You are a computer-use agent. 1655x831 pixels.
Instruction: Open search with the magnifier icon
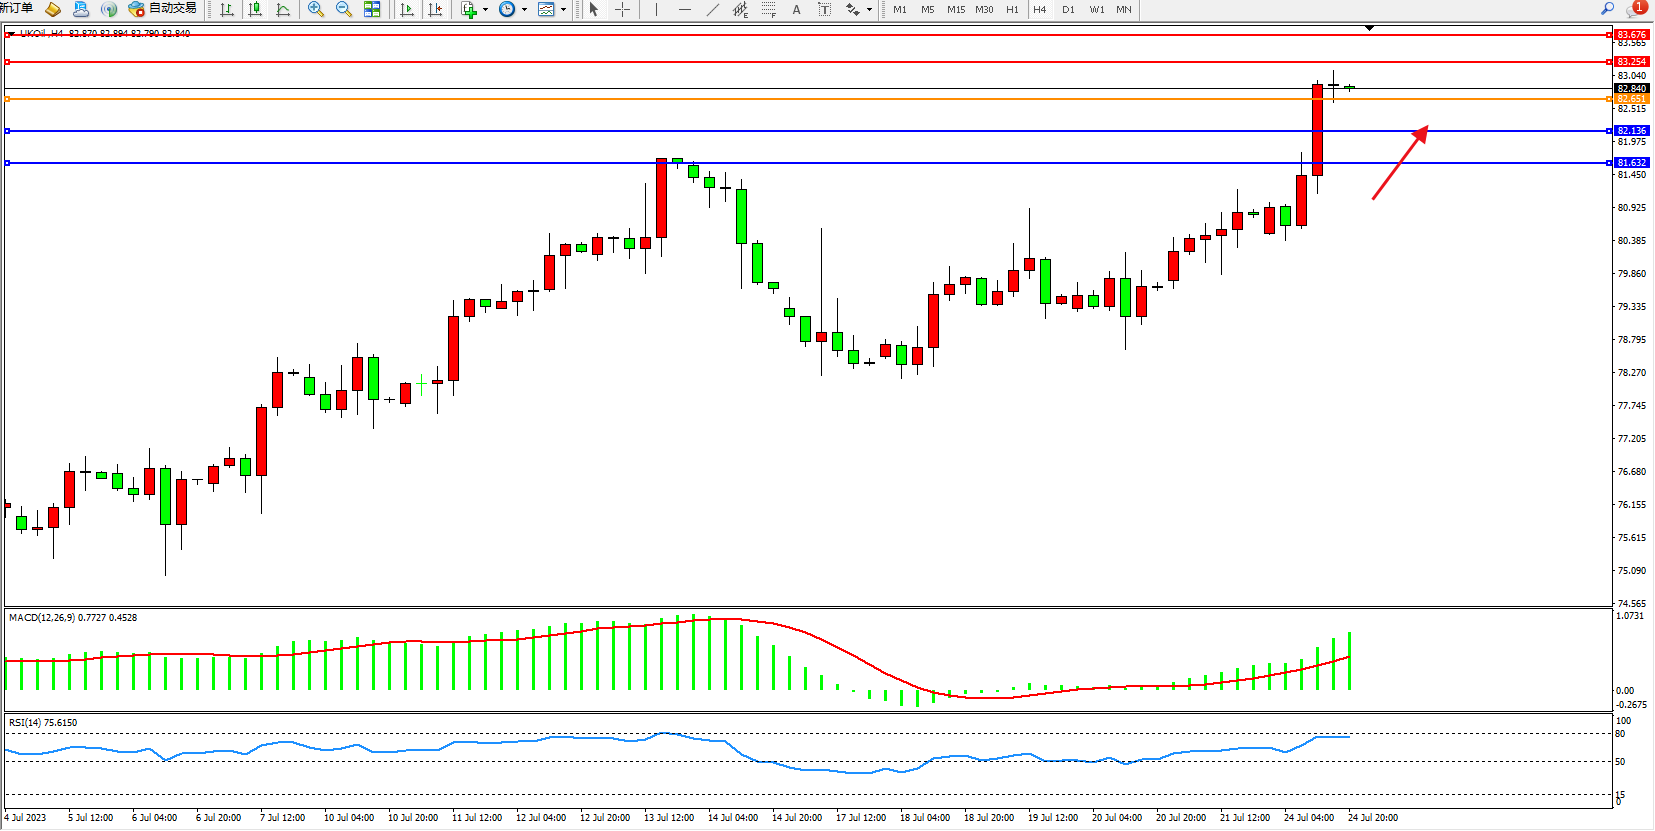point(1608,8)
